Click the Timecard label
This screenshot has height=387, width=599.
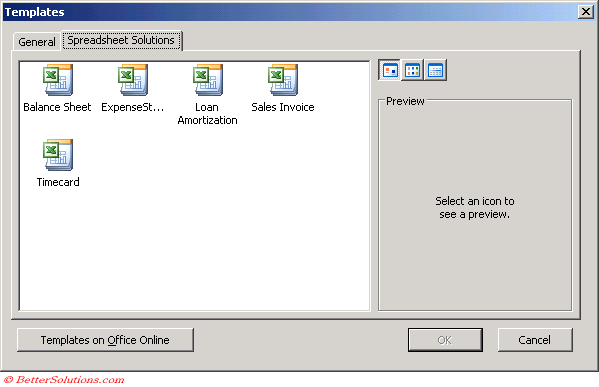click(x=58, y=182)
